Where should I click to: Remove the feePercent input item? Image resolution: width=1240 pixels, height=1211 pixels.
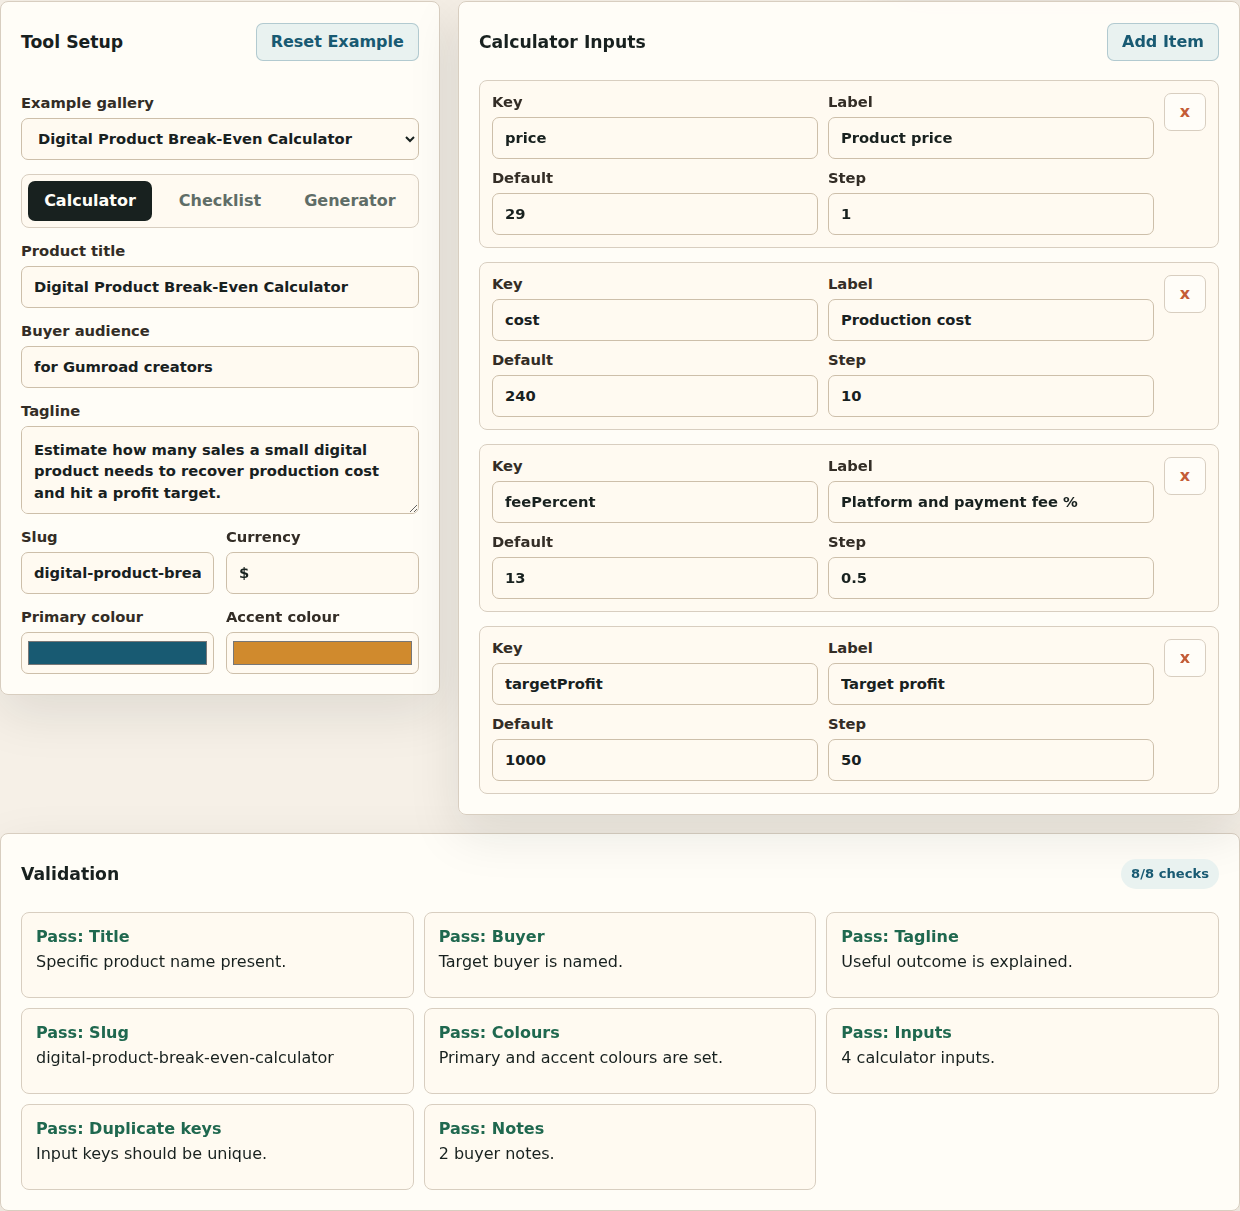coord(1185,476)
